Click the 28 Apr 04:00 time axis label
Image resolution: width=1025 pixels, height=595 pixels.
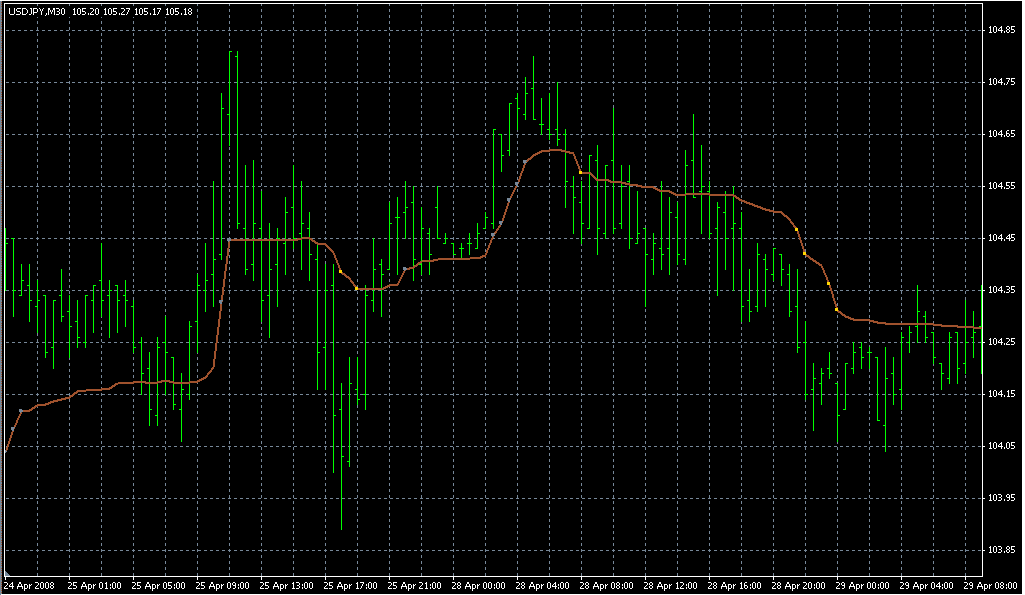point(540,585)
